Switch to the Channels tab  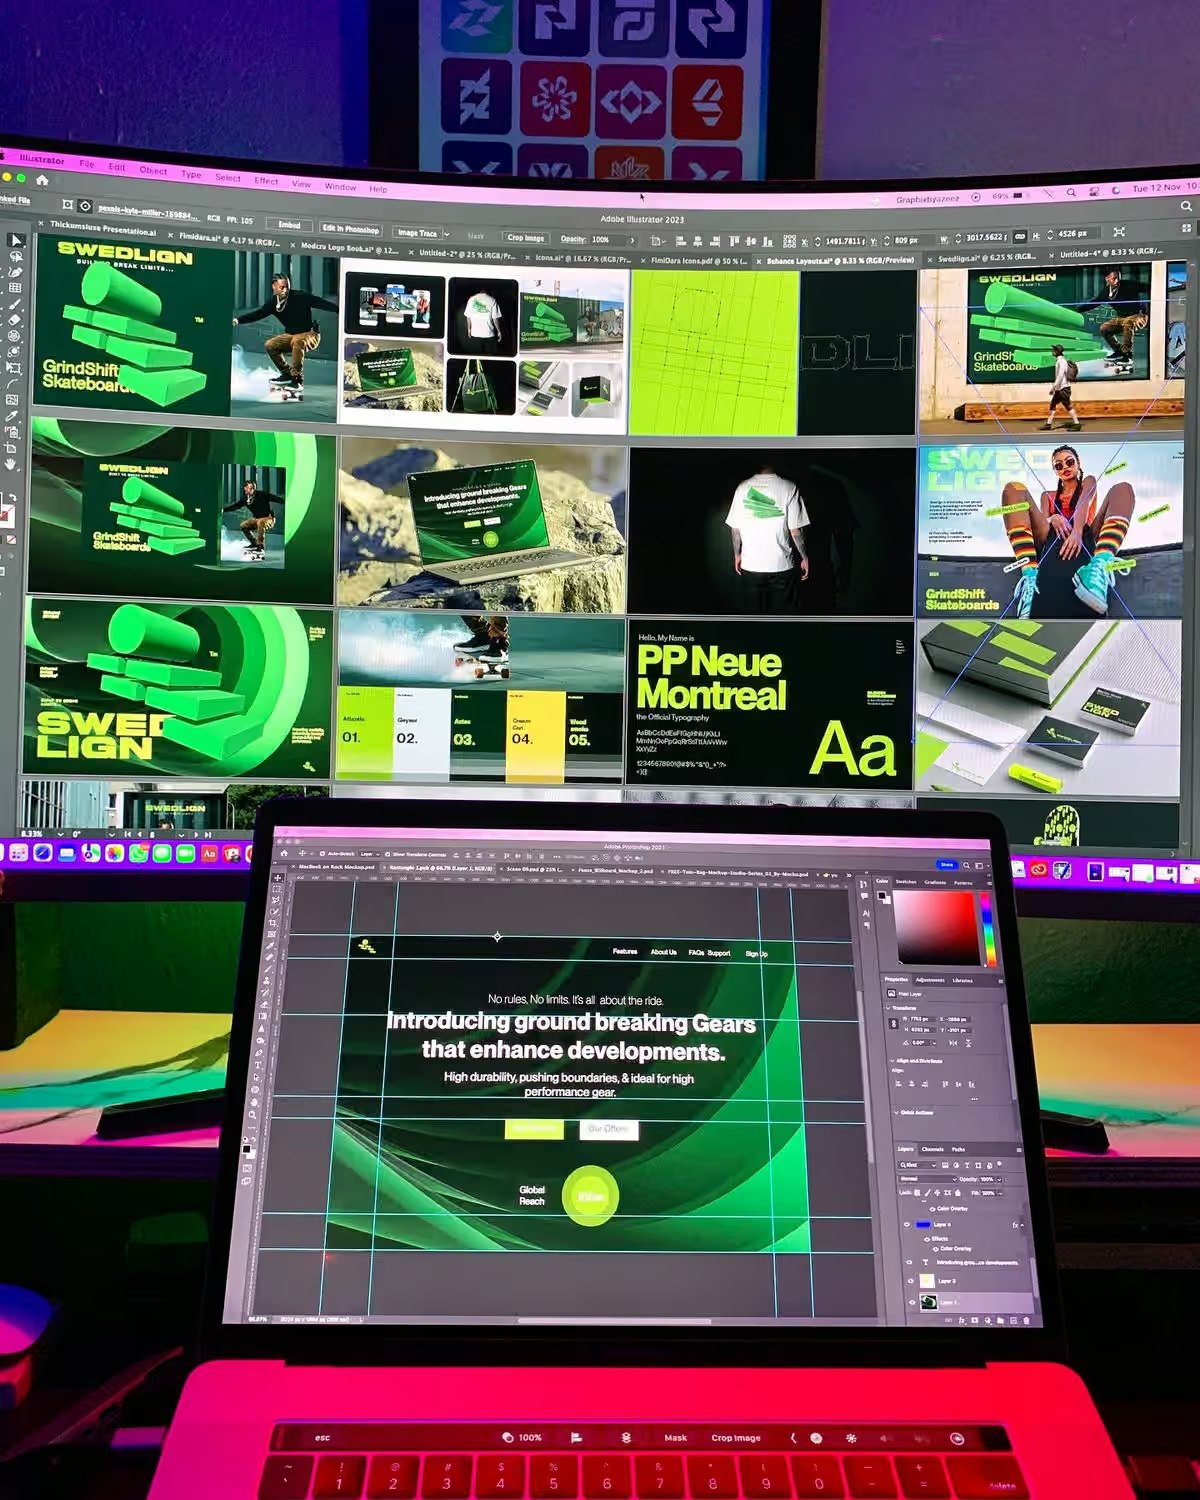933,1149
